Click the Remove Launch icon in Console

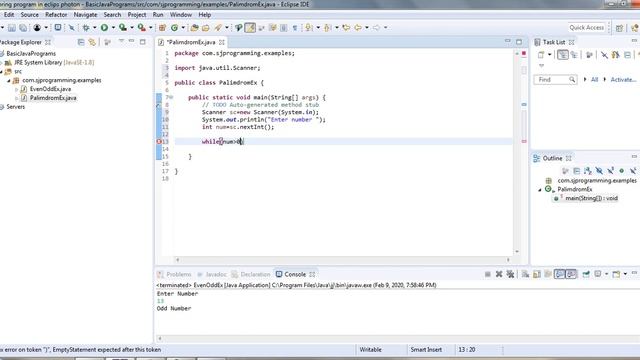pos(499,274)
